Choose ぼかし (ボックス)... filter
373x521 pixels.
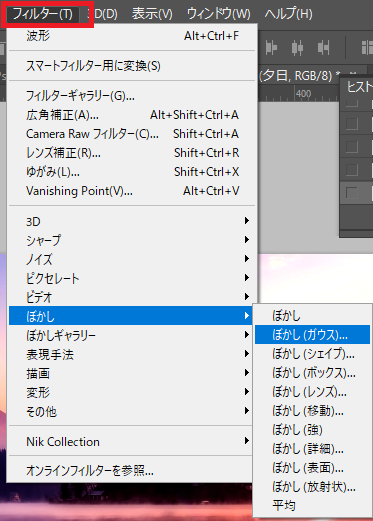(313, 372)
